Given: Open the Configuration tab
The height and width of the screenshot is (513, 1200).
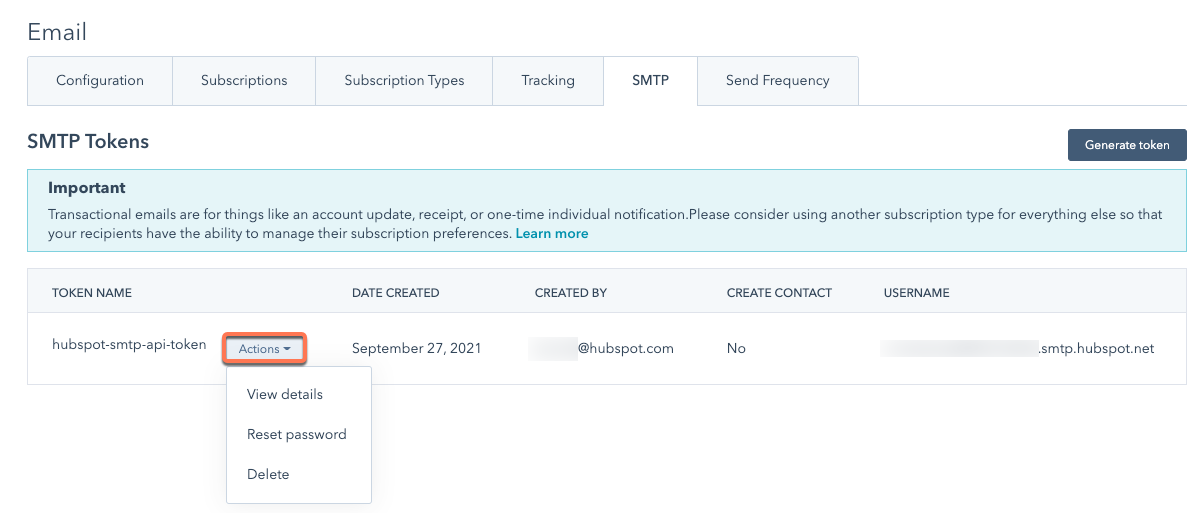Looking at the screenshot, I should [100, 80].
